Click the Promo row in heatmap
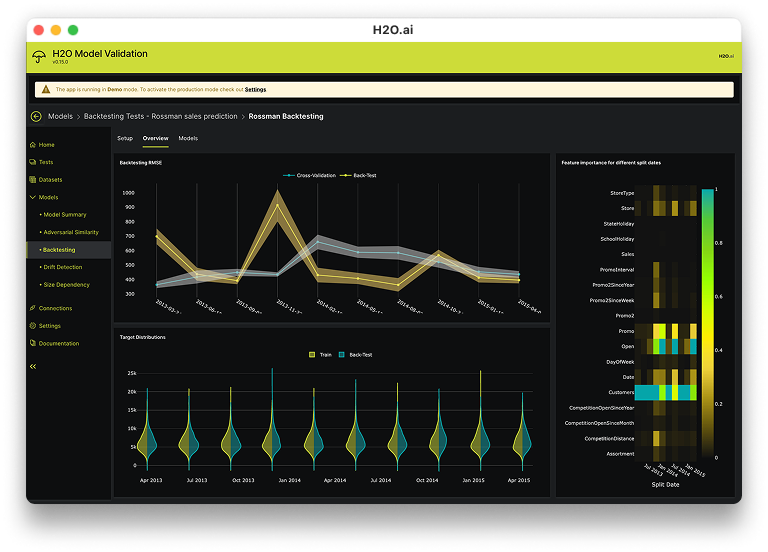Viewport: 768px width, 552px height. point(666,331)
